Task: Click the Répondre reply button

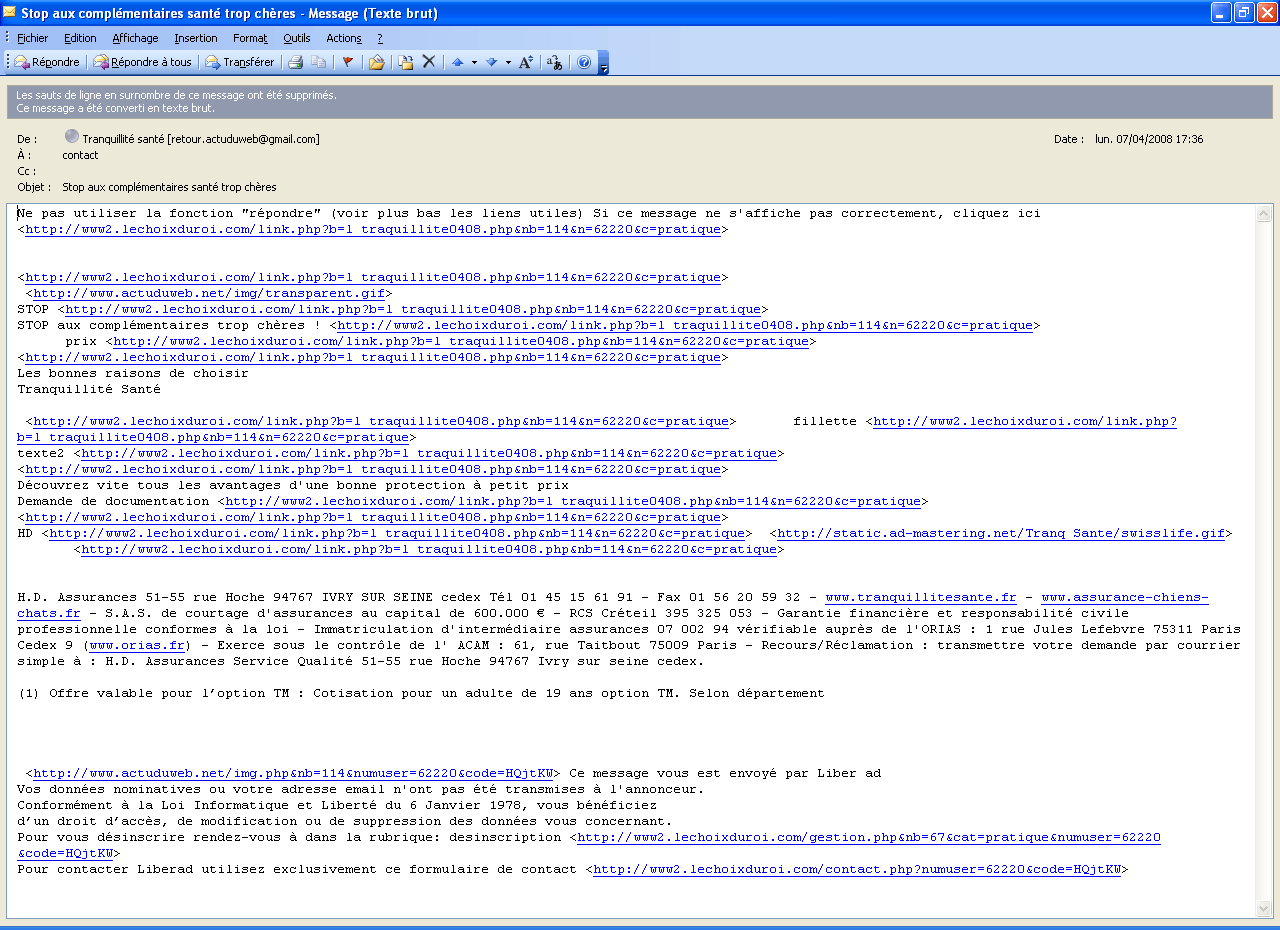Action: point(47,62)
